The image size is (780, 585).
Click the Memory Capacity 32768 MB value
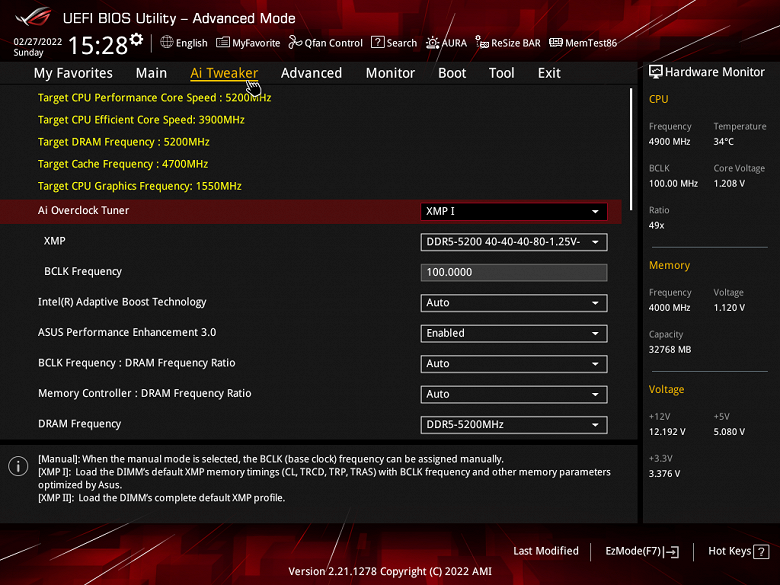pos(670,350)
